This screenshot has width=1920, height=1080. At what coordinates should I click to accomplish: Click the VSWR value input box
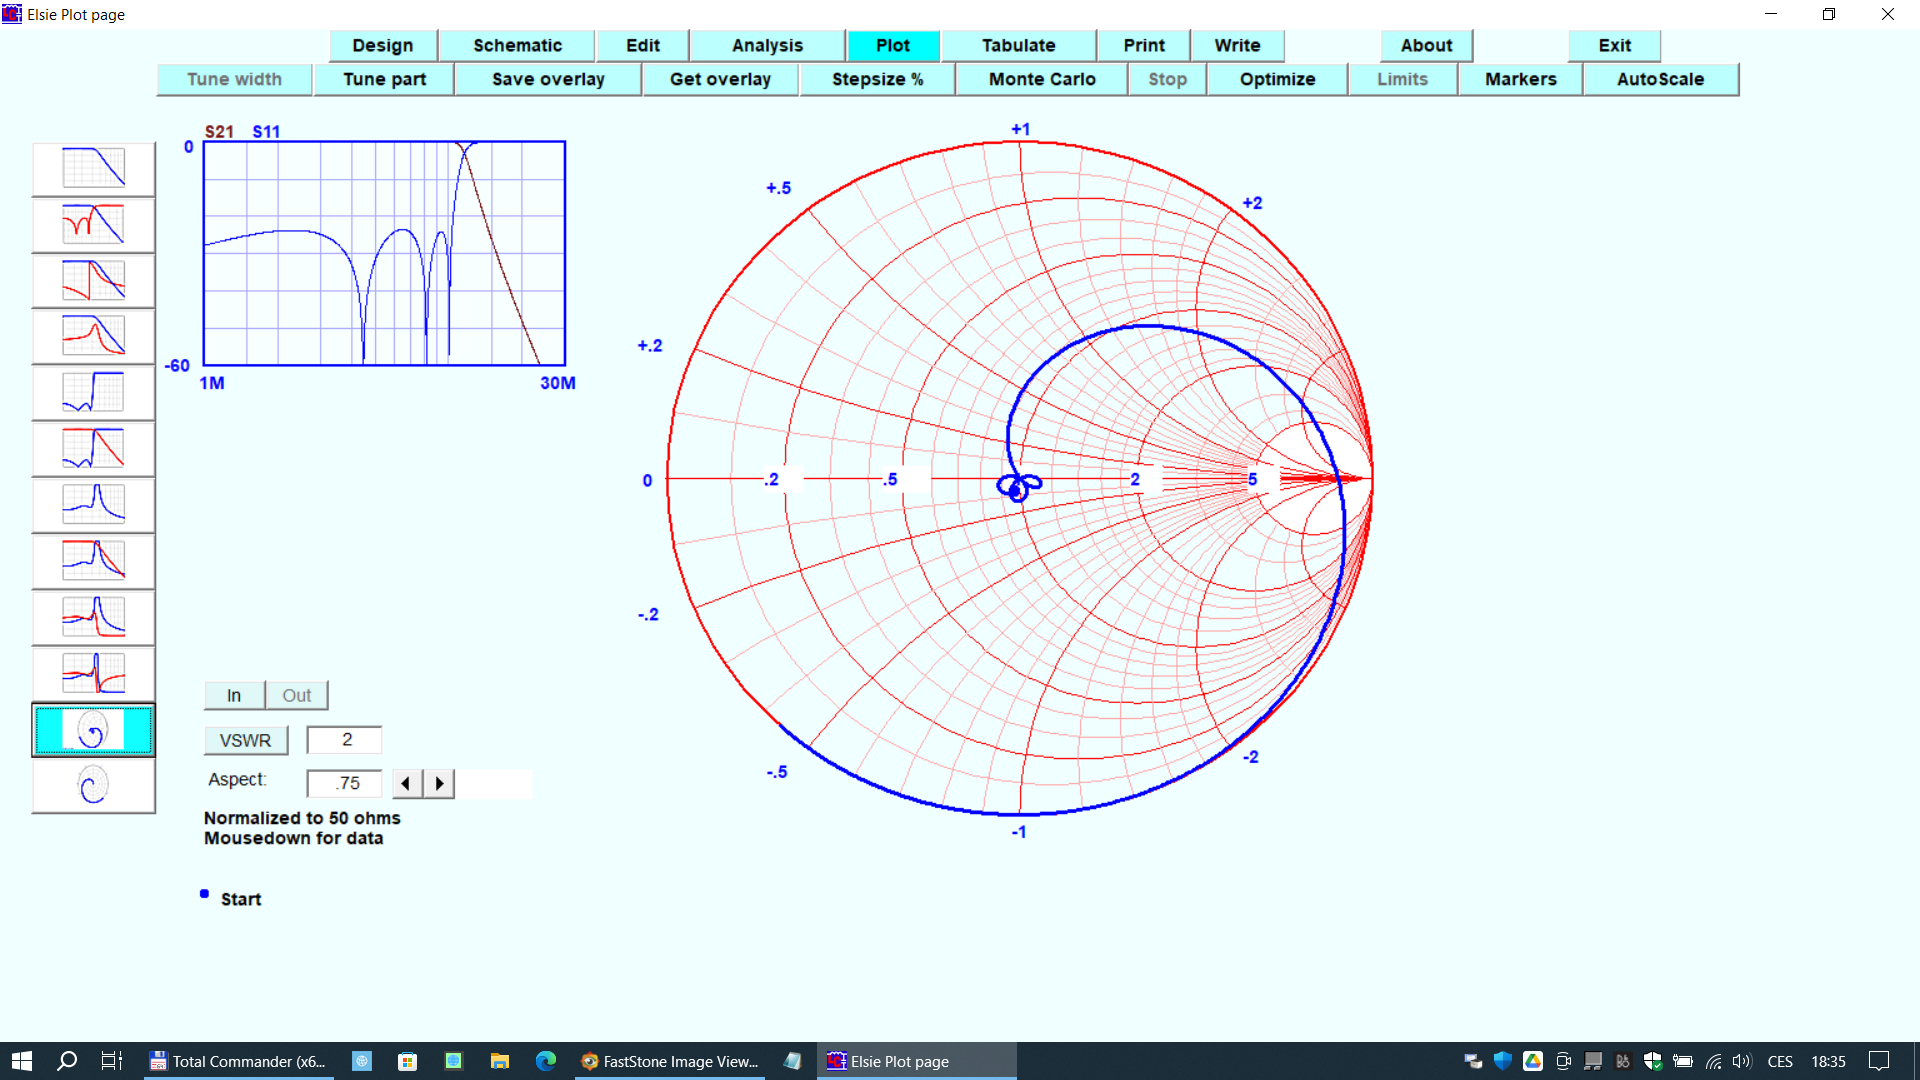point(344,740)
